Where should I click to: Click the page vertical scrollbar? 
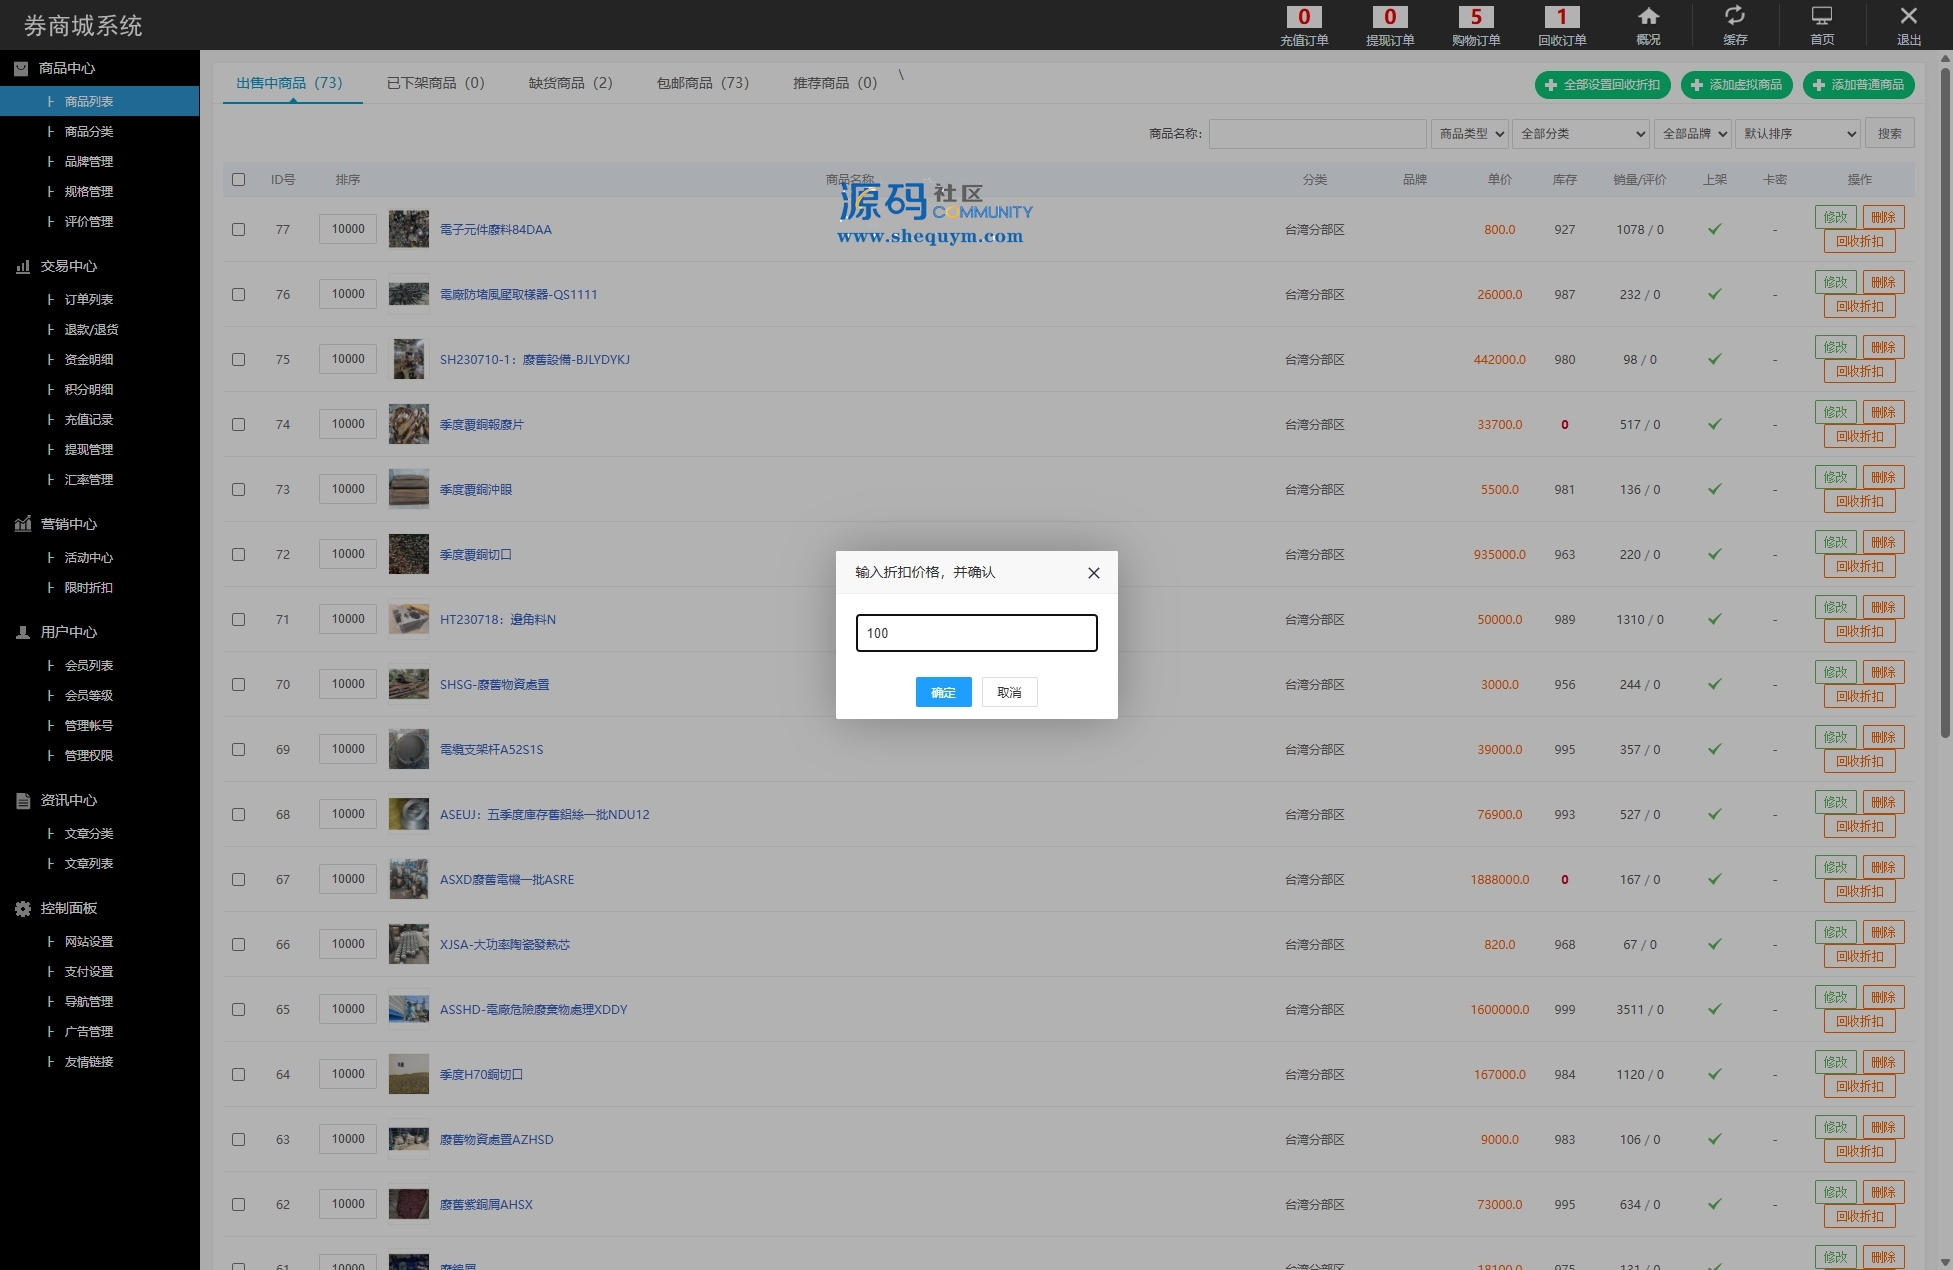coord(1944,400)
